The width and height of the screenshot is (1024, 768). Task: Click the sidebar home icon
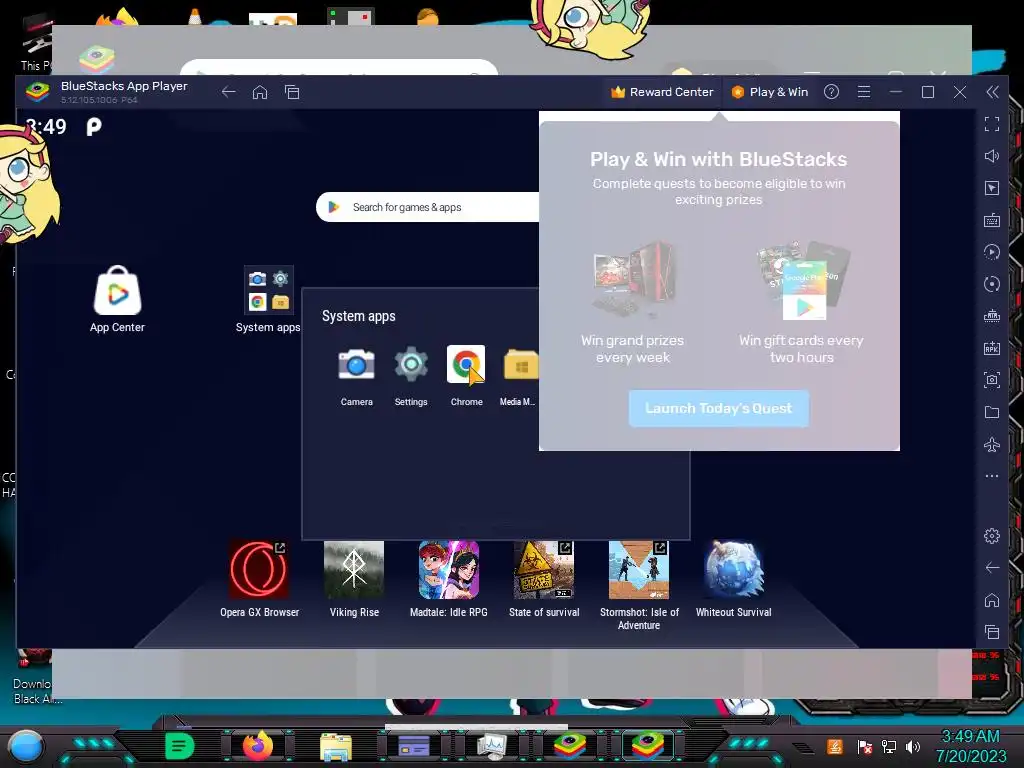coord(992,600)
